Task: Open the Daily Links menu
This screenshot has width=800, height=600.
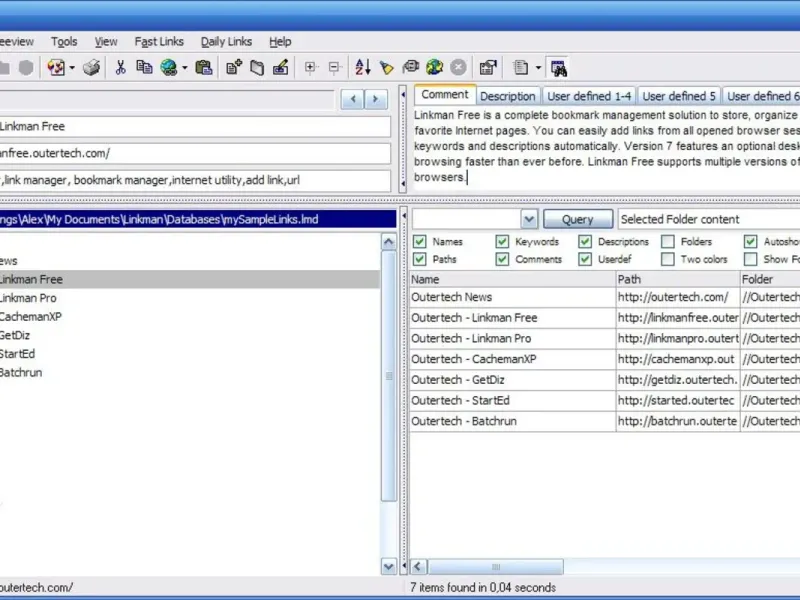Action: (x=226, y=42)
